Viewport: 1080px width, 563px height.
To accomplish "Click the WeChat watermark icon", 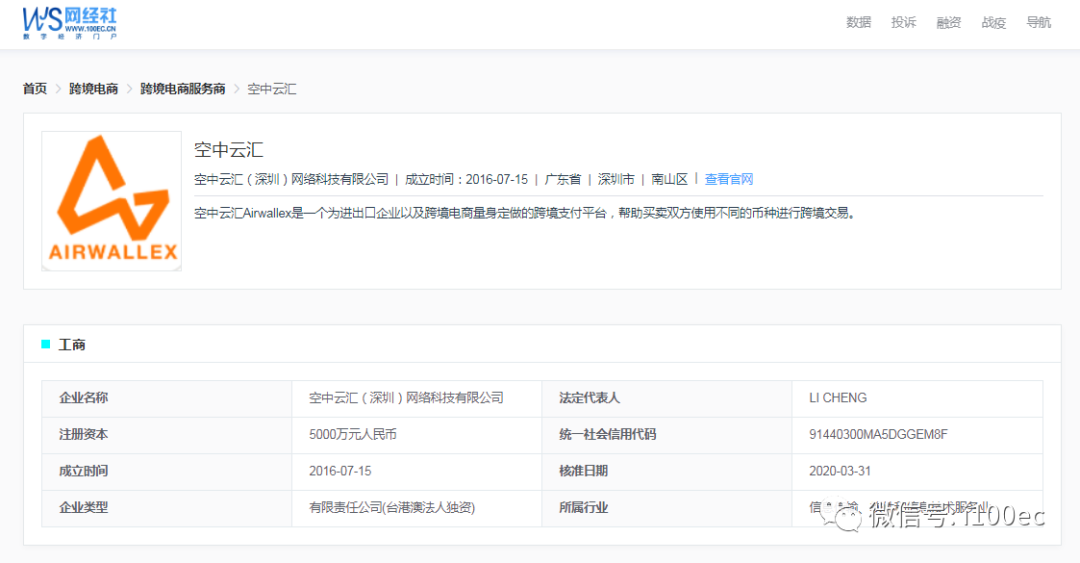I will point(849,515).
